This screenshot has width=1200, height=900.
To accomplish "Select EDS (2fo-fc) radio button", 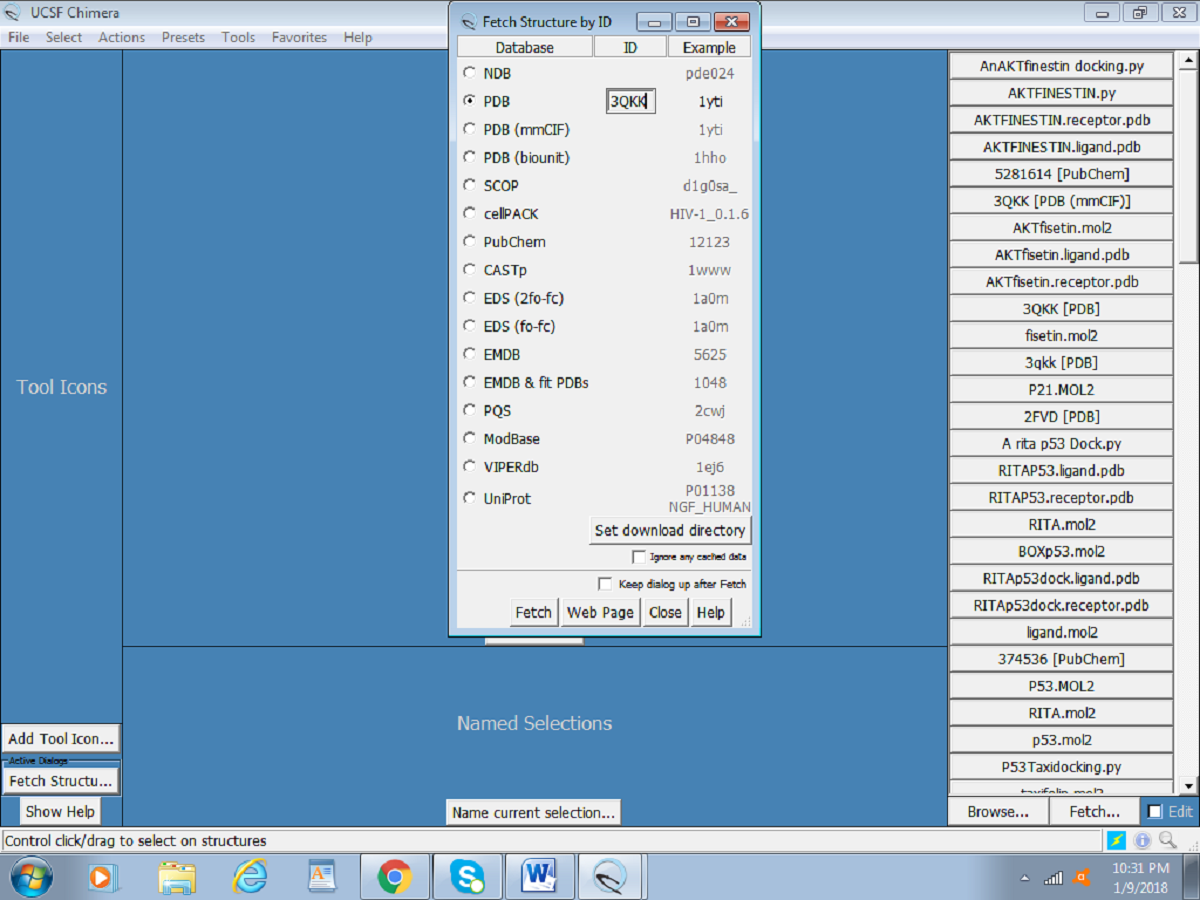I will (x=469, y=298).
